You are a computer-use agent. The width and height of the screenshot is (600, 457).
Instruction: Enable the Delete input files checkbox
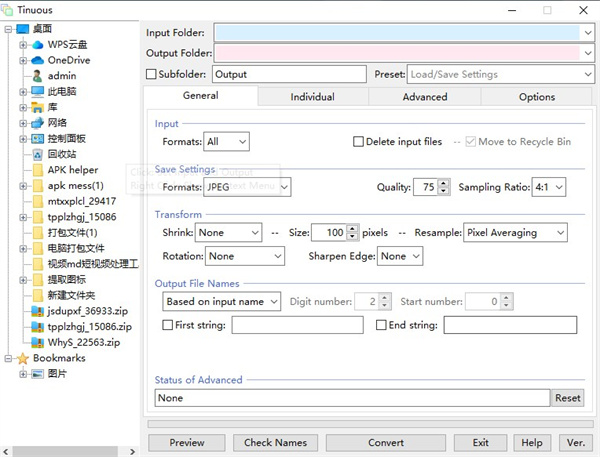359,142
